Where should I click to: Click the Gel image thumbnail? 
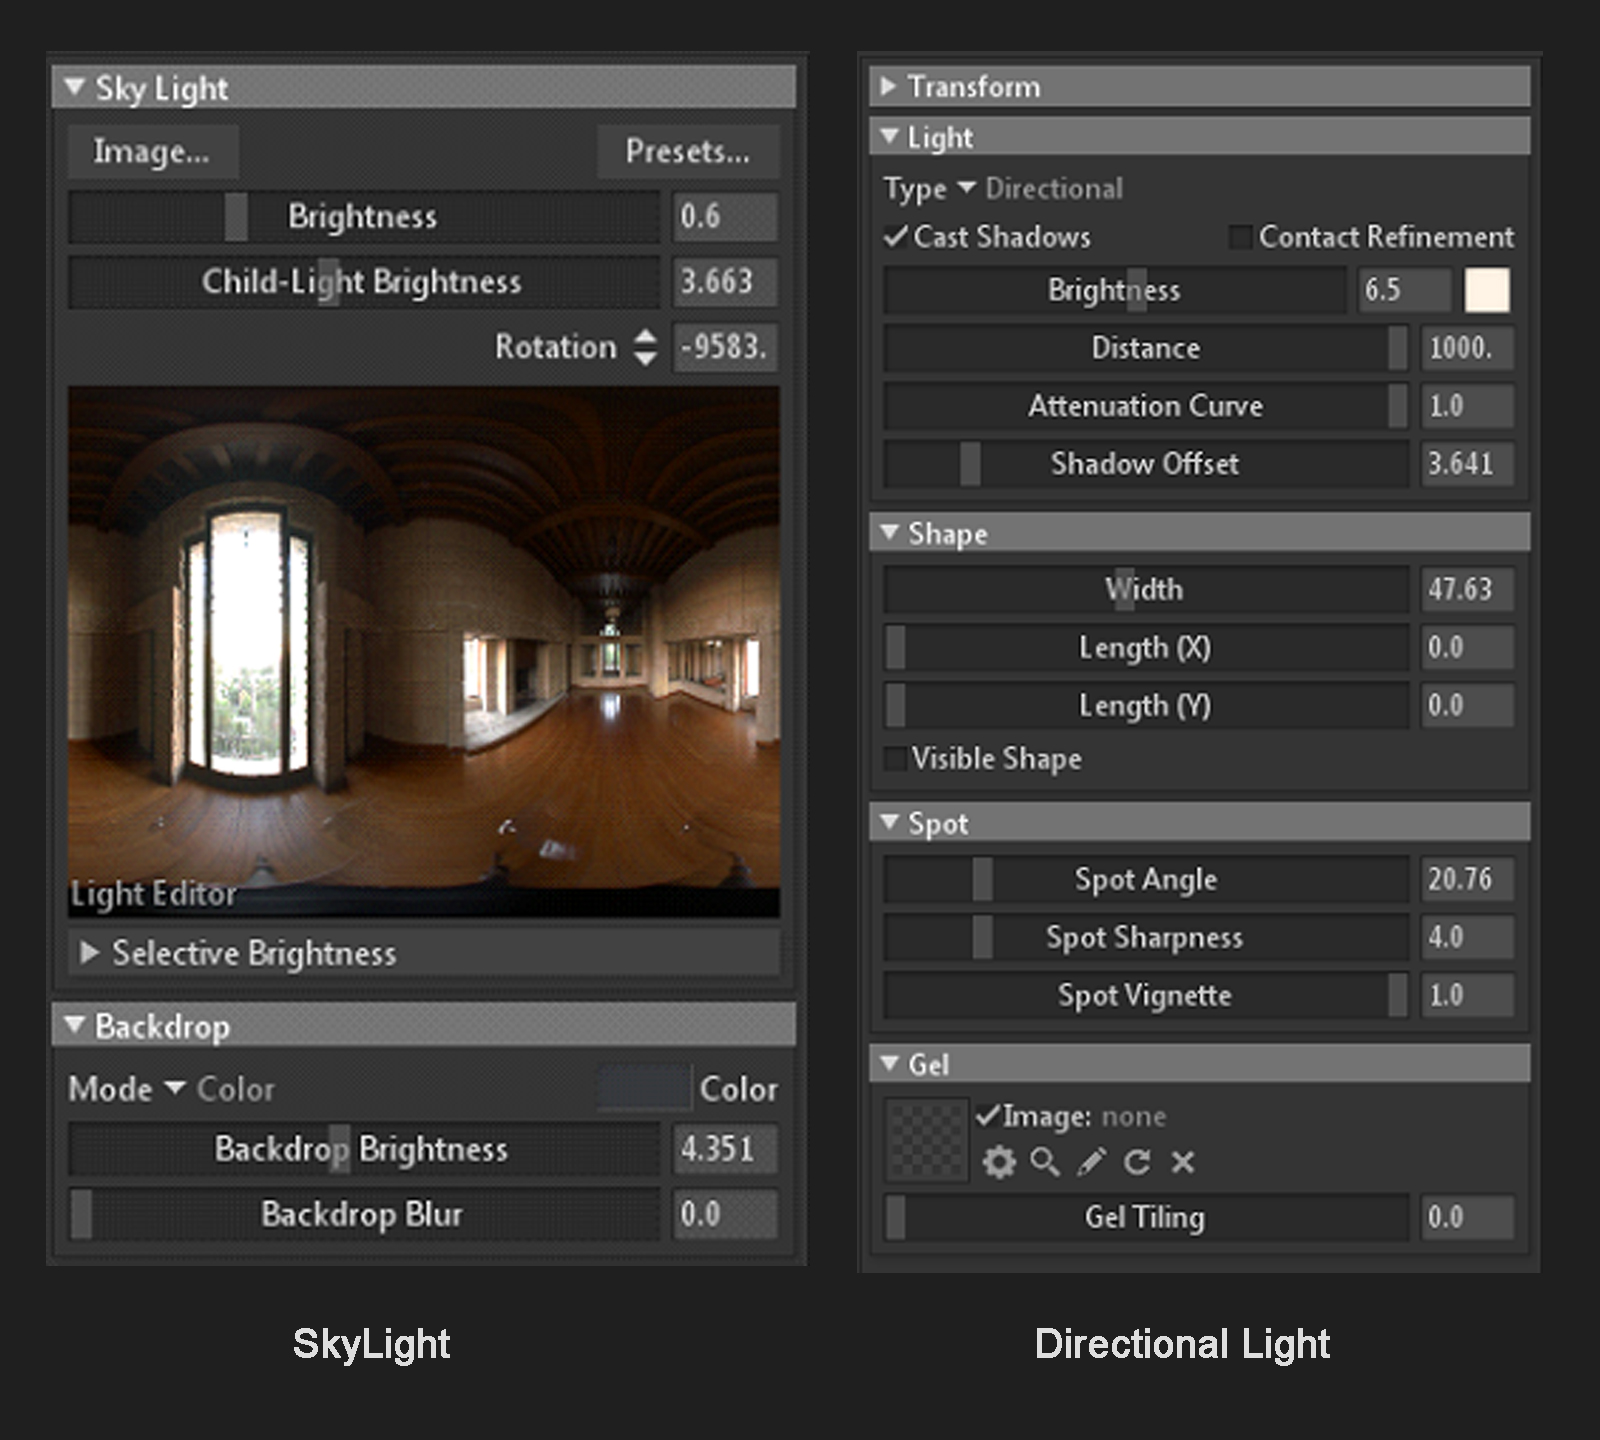pyautogui.click(x=926, y=1140)
